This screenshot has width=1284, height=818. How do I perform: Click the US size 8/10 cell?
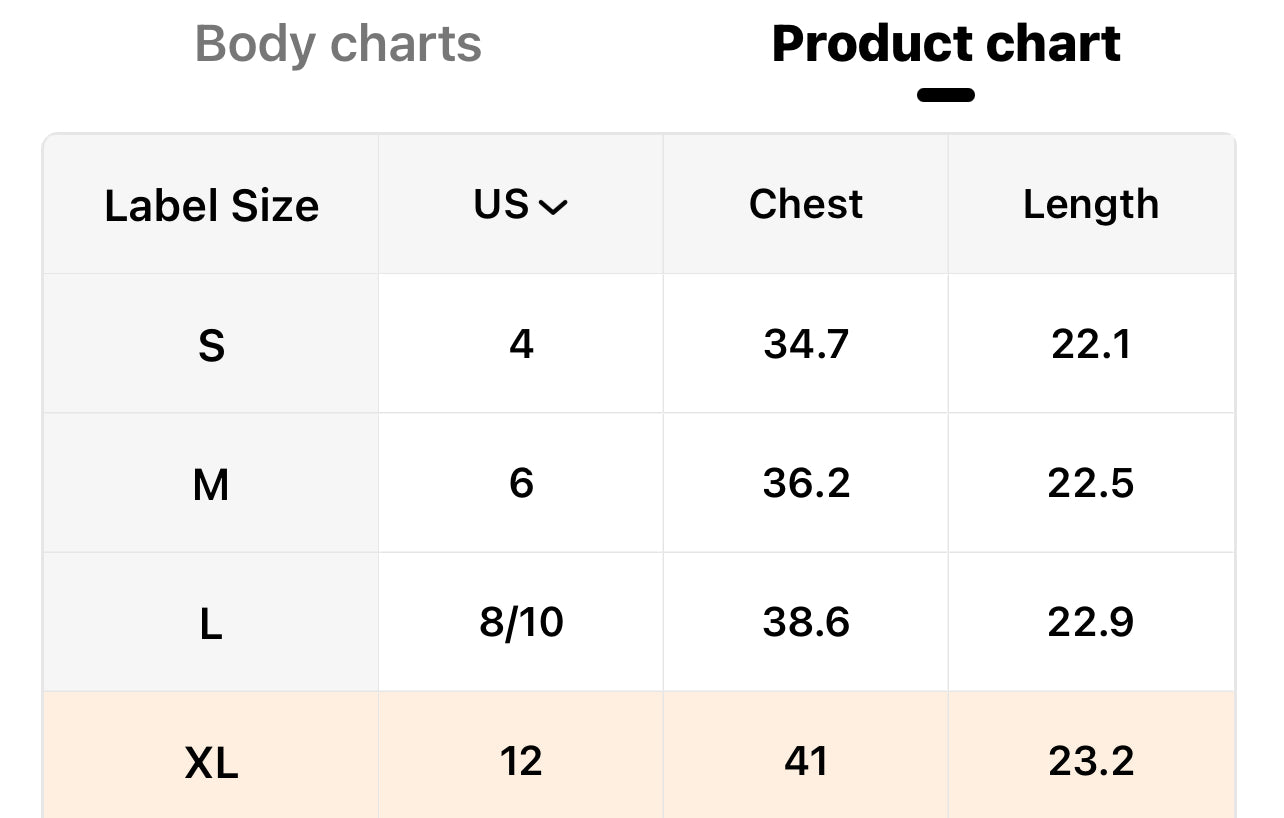(521, 622)
